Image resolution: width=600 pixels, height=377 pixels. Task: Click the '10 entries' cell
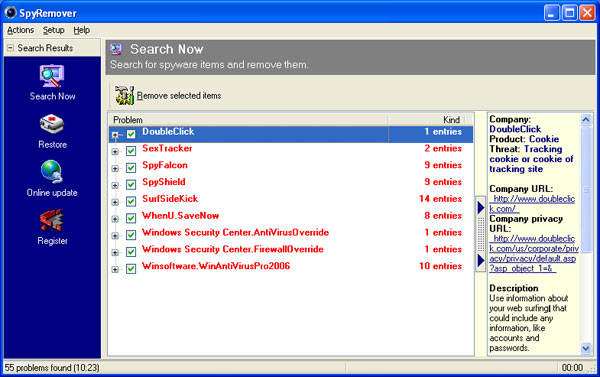(440, 266)
